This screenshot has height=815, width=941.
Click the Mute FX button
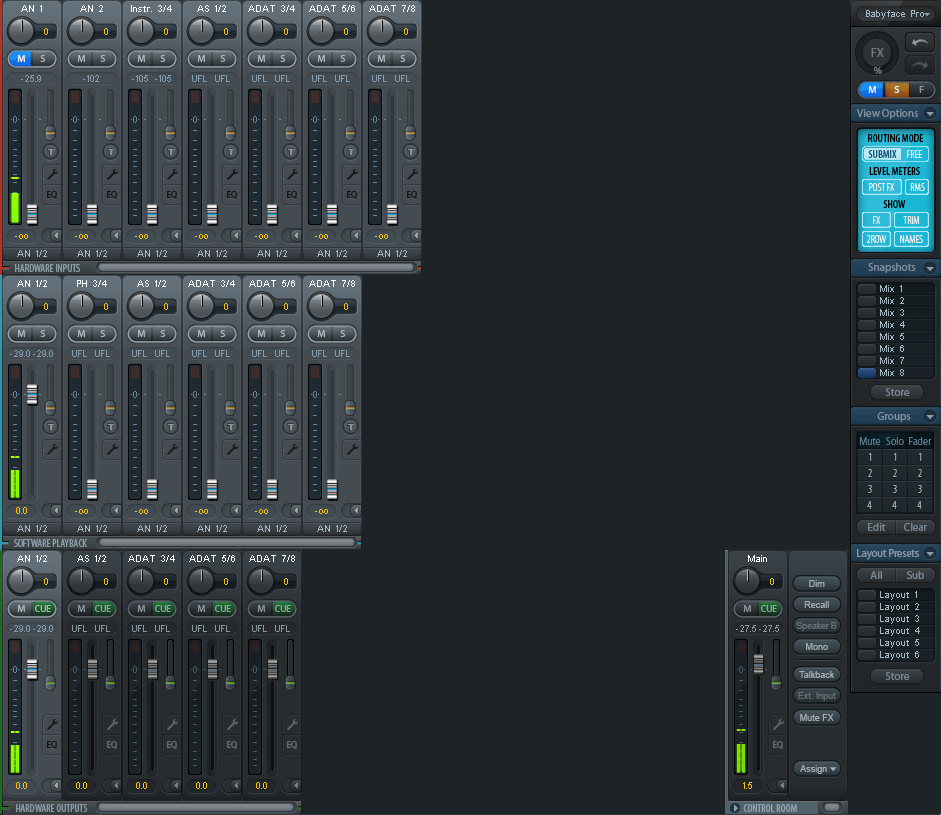point(817,718)
